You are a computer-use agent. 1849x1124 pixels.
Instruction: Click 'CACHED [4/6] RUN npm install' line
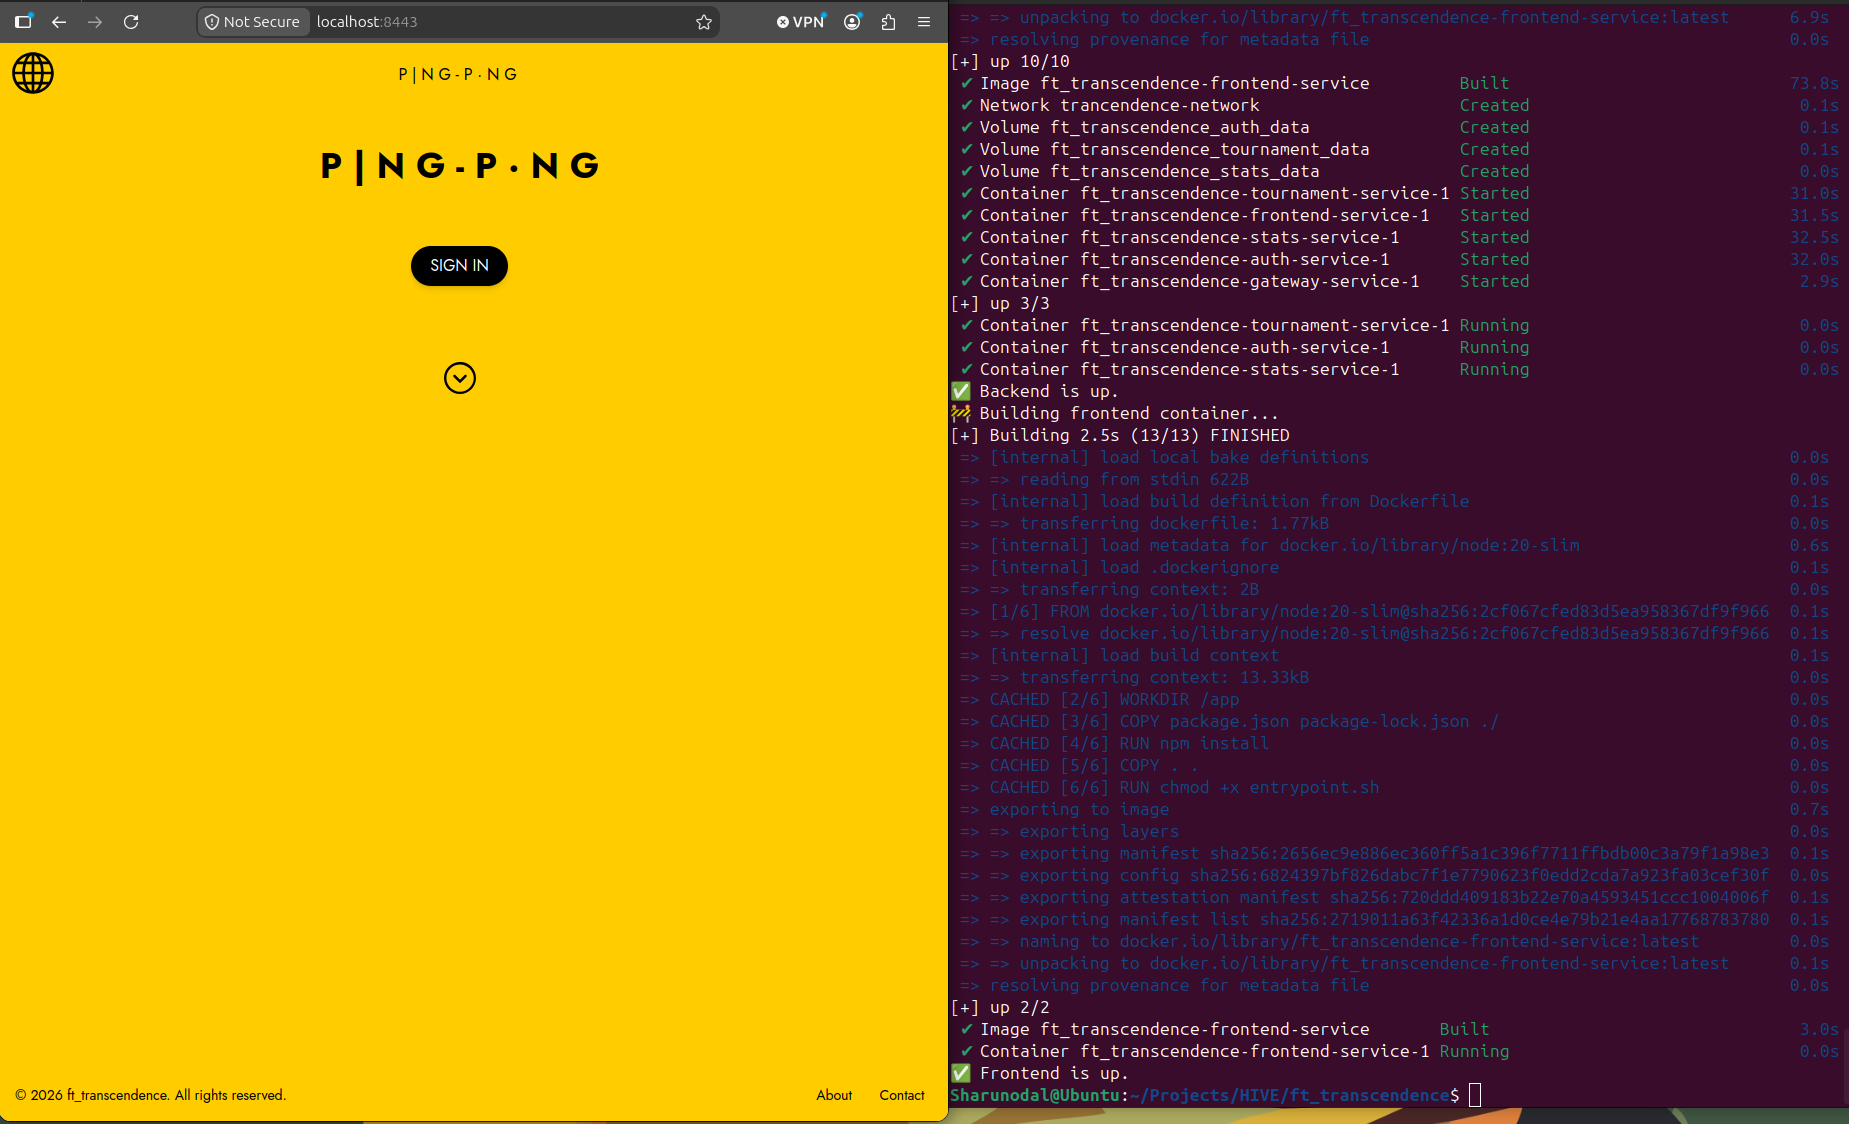1129,743
